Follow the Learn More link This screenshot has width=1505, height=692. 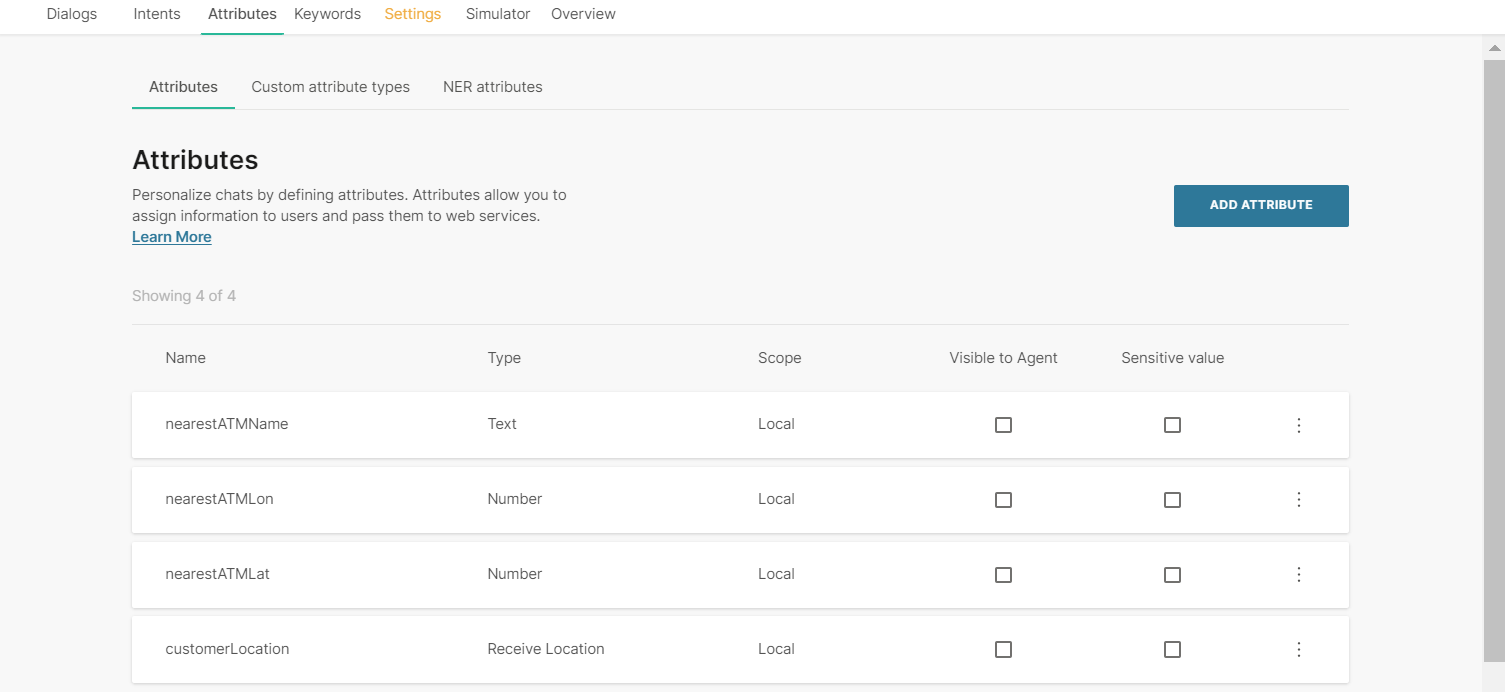172,237
